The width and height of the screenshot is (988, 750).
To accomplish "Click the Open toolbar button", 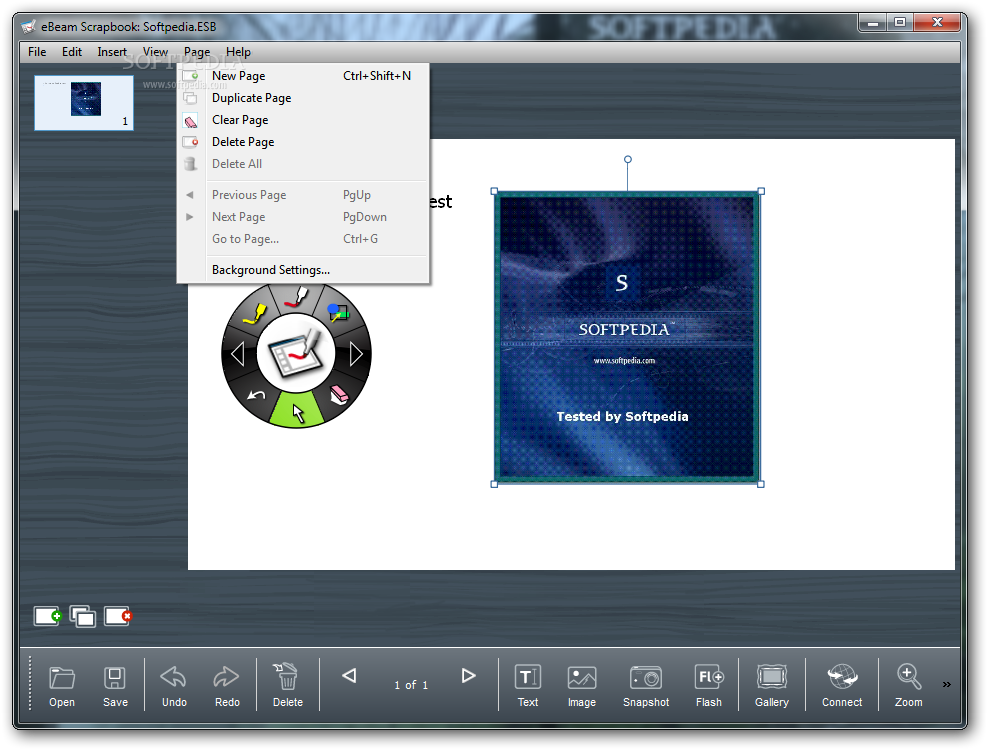I will point(62,686).
